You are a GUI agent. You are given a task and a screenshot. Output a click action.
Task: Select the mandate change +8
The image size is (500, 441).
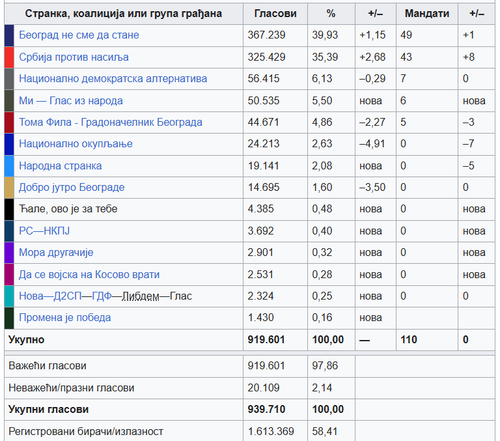click(x=469, y=57)
